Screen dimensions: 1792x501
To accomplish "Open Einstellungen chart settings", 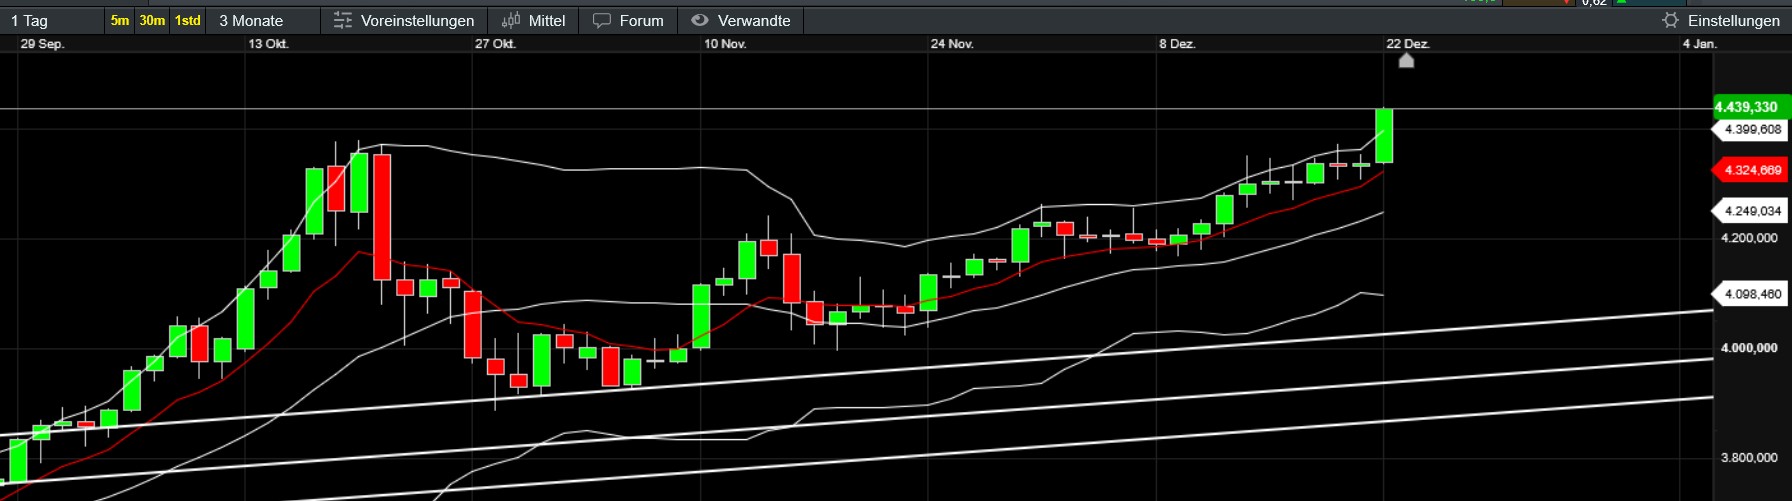I will pyautogui.click(x=1733, y=20).
